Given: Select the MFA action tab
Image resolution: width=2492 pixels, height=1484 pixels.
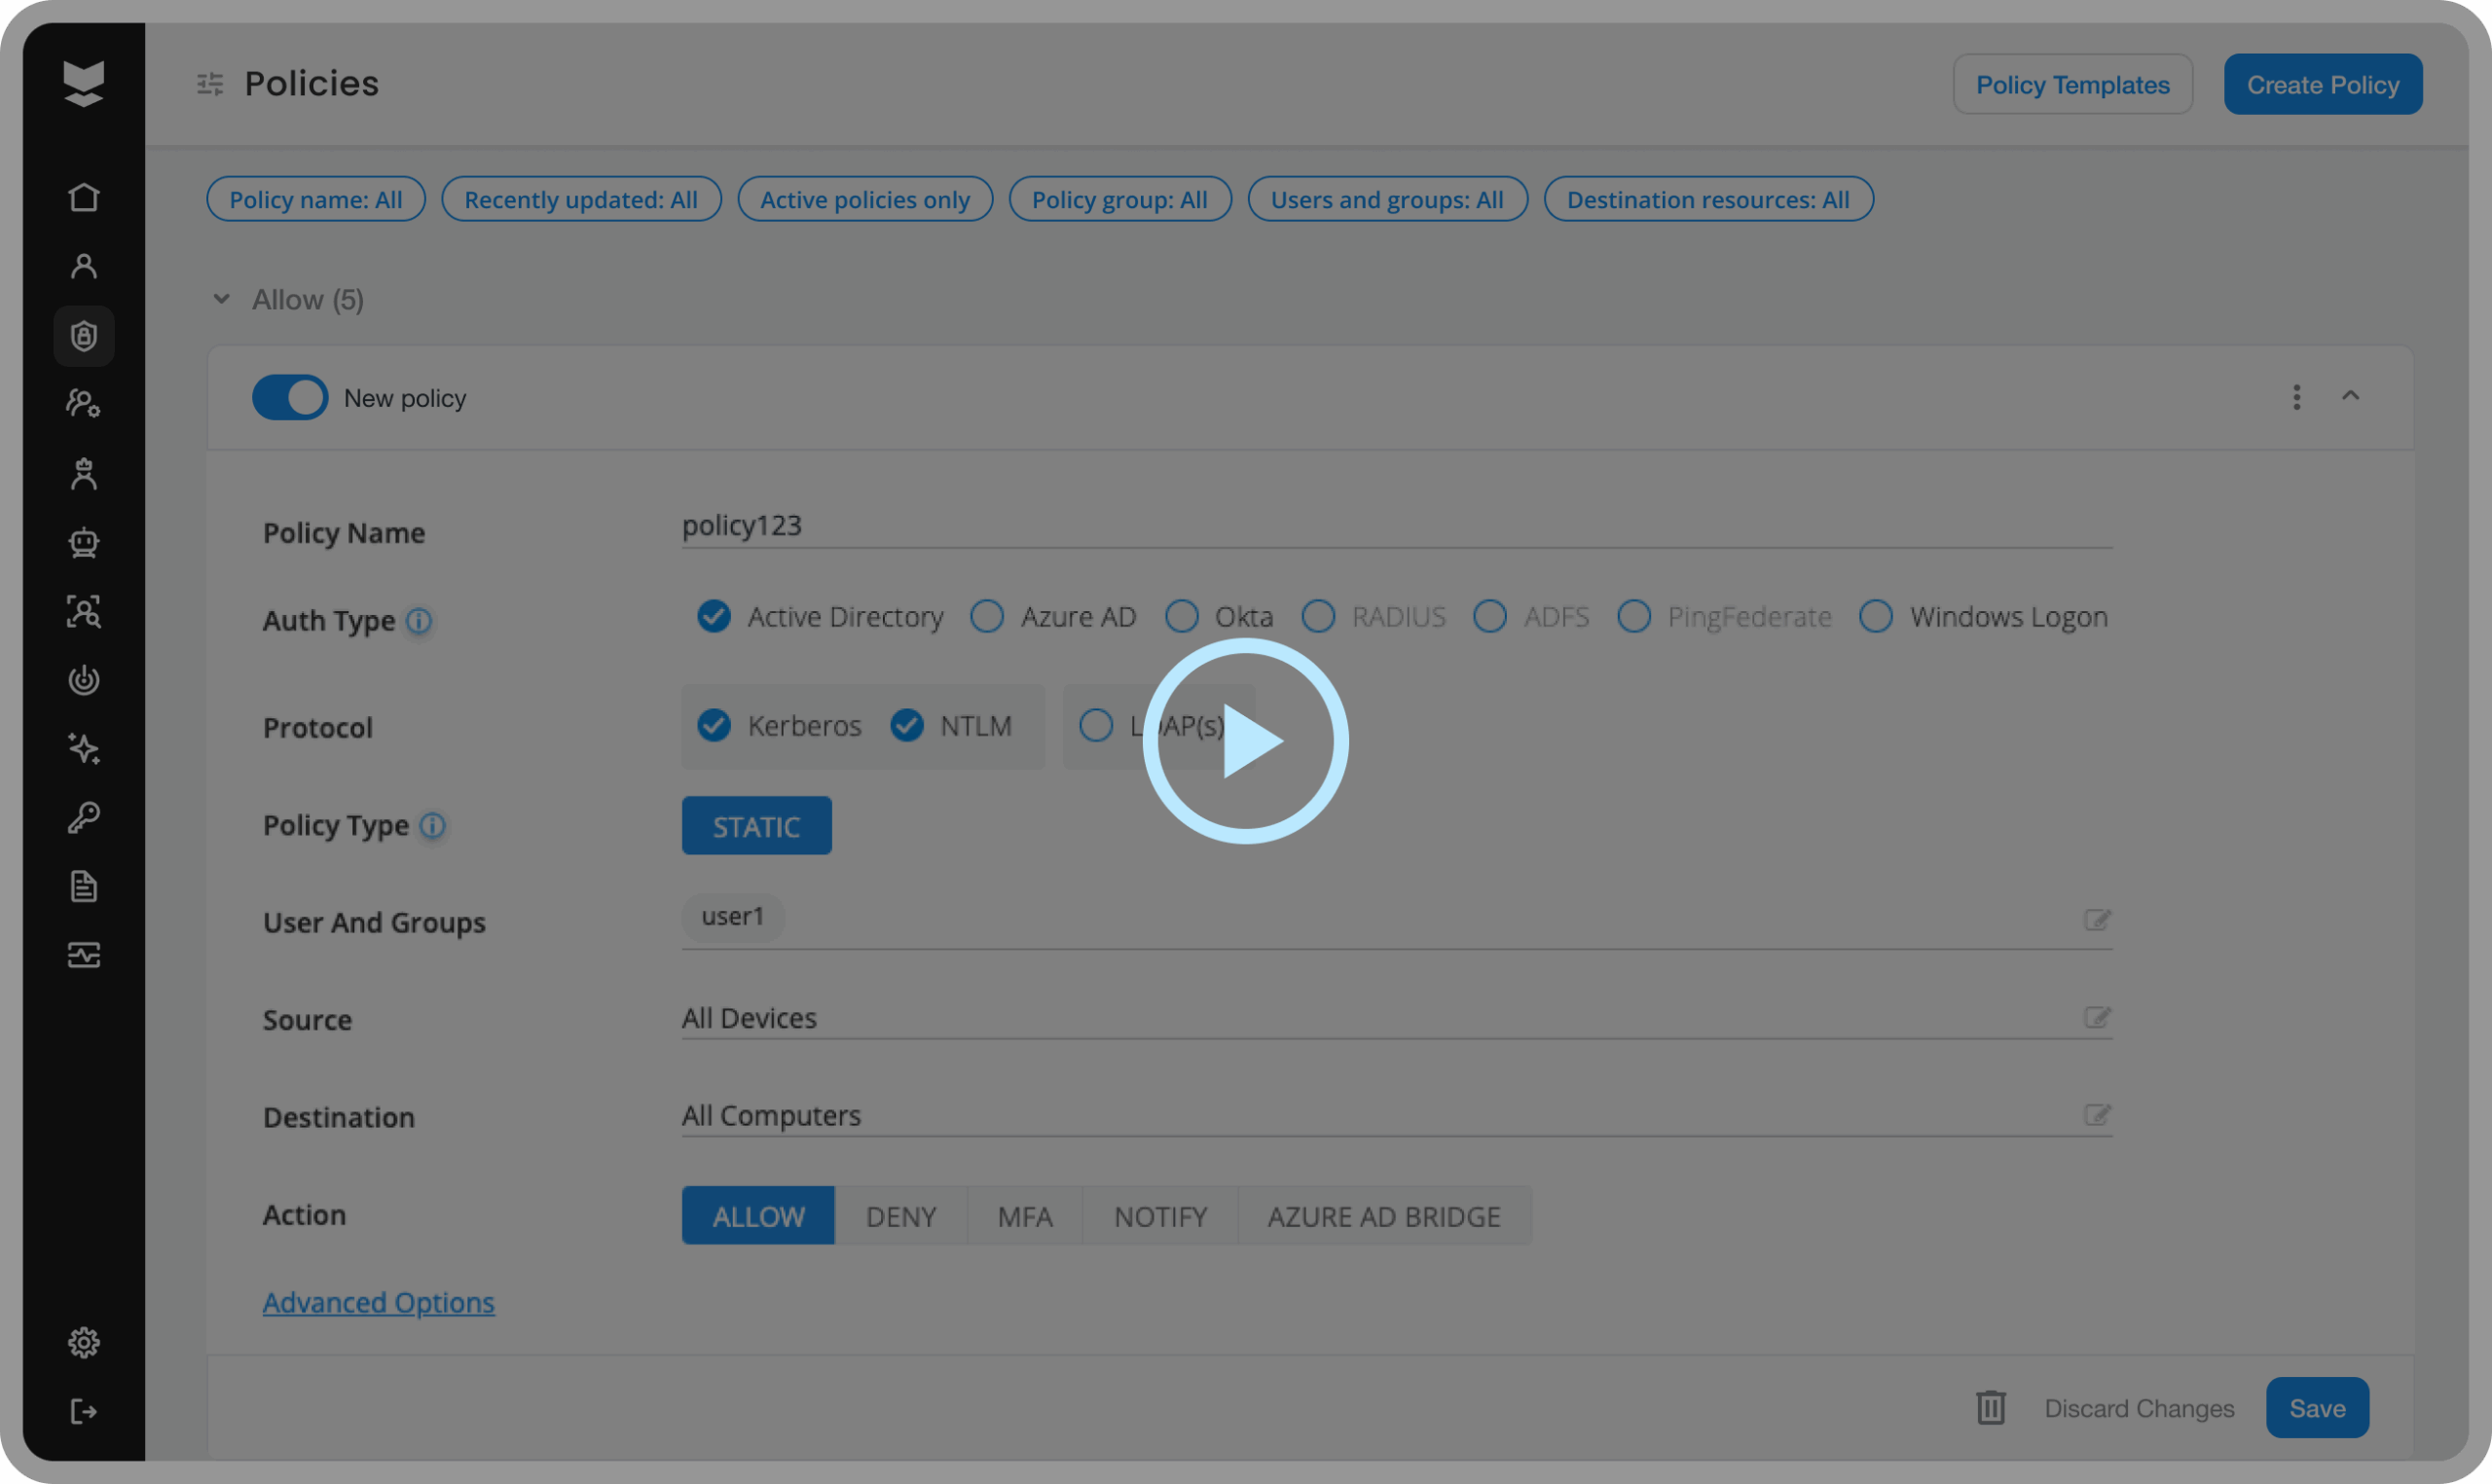Looking at the screenshot, I should click(x=1025, y=1216).
